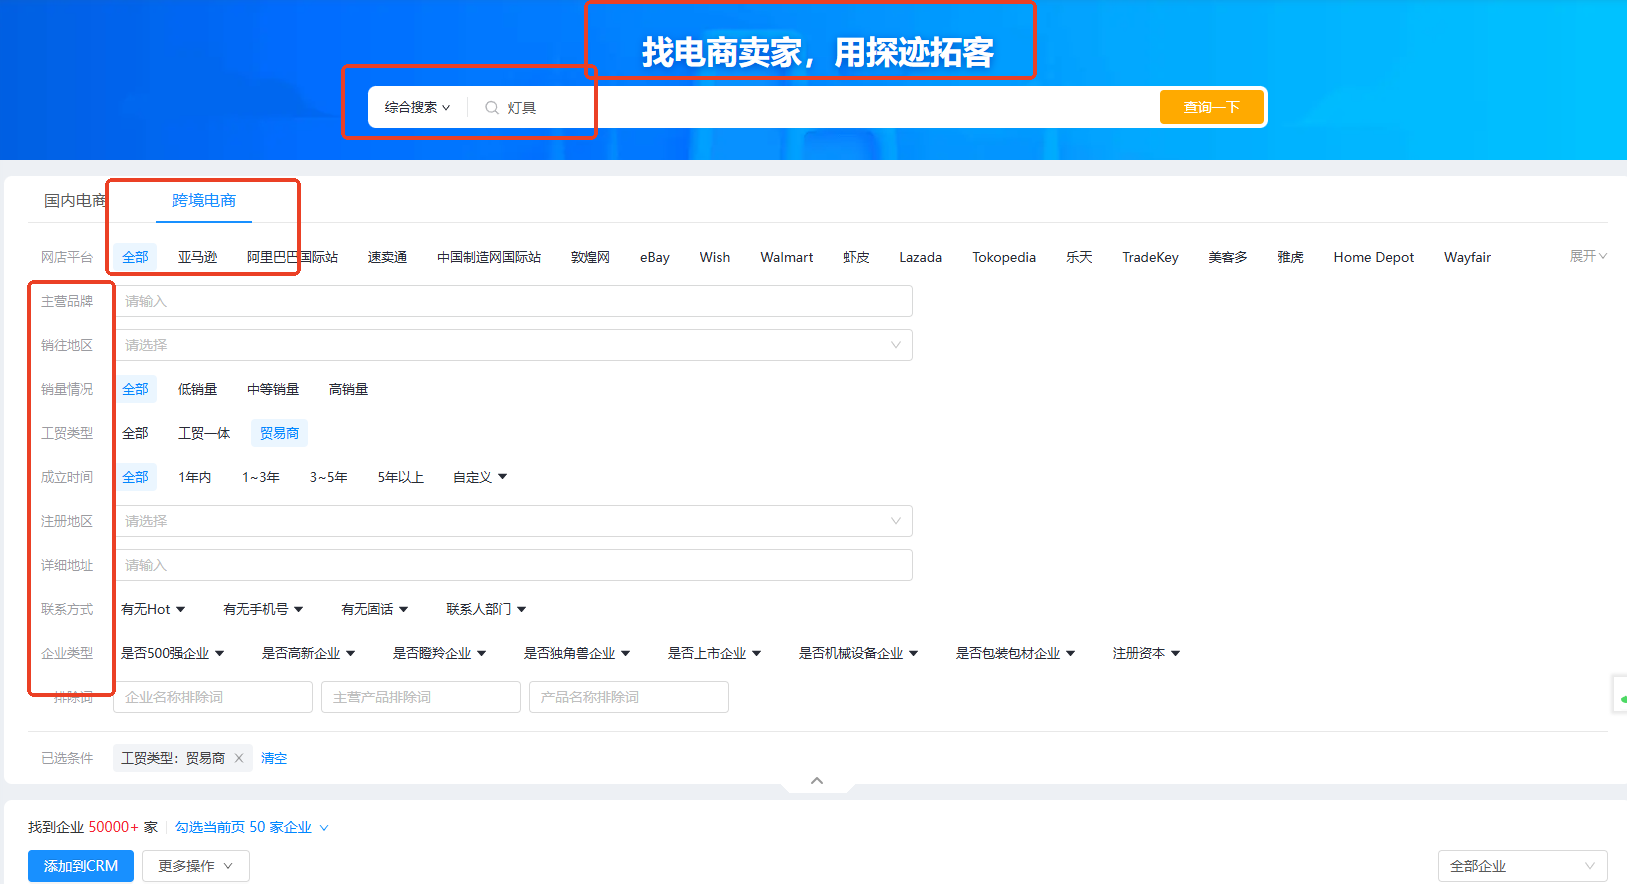
Task: Click 清空 to clear selected conditions
Action: tap(274, 758)
